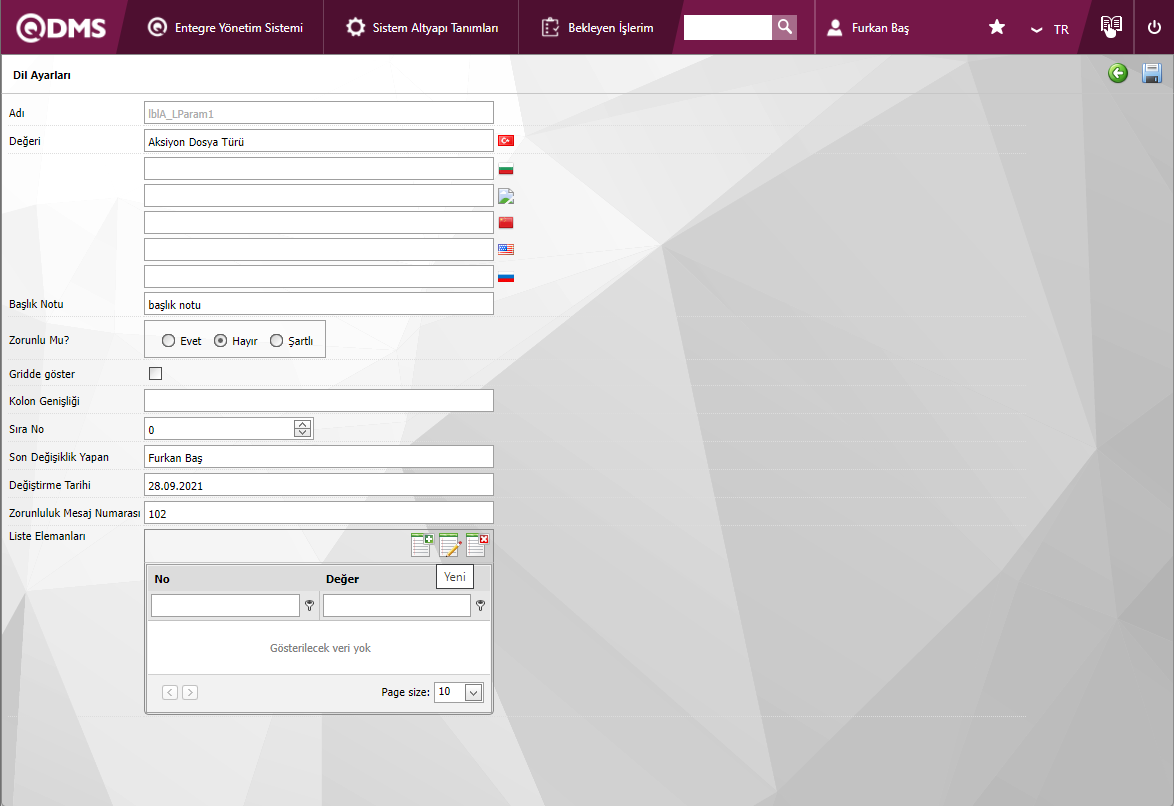Screen dimensions: 1174x806
Task: Click the save floppy disk icon
Action: (1151, 73)
